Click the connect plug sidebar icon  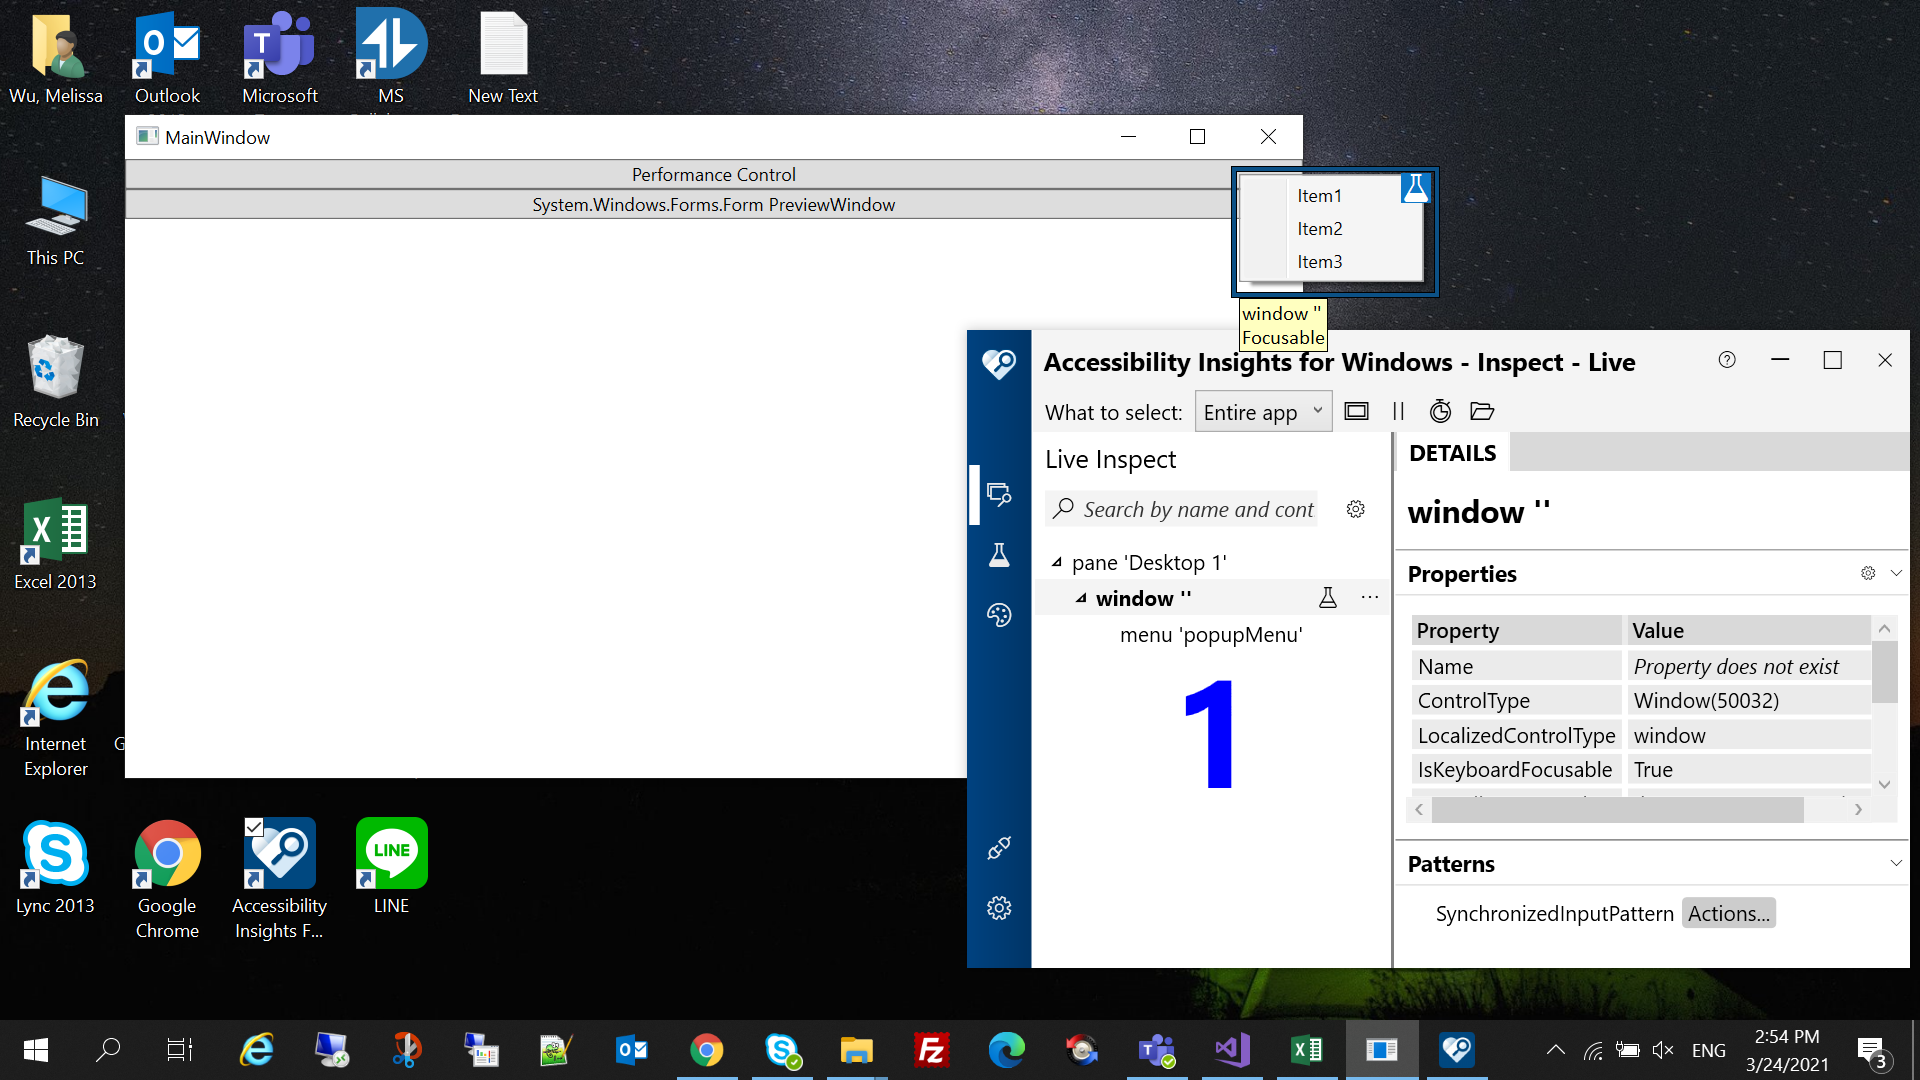pyautogui.click(x=999, y=848)
